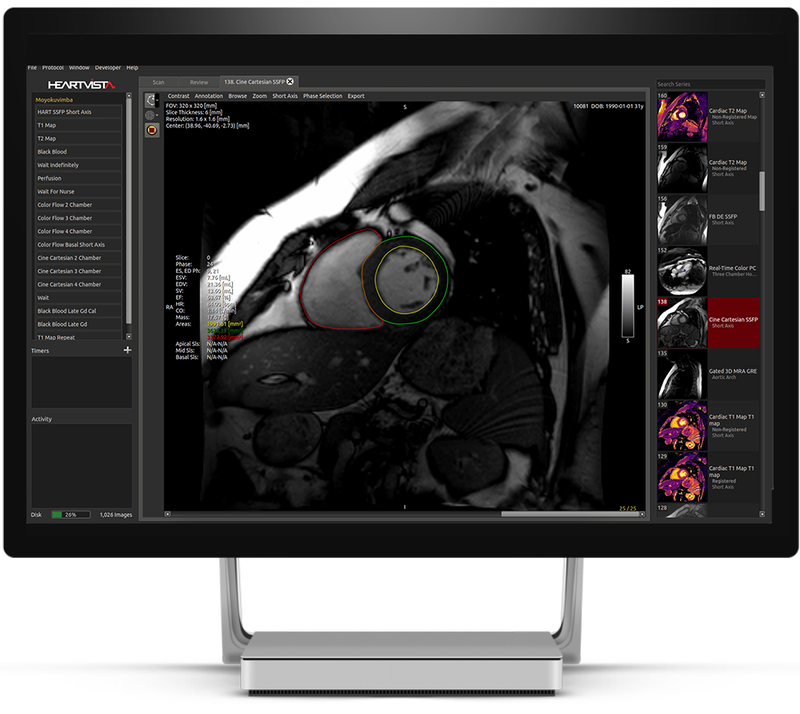Click the greyed crosshair tool icon

pos(150,115)
